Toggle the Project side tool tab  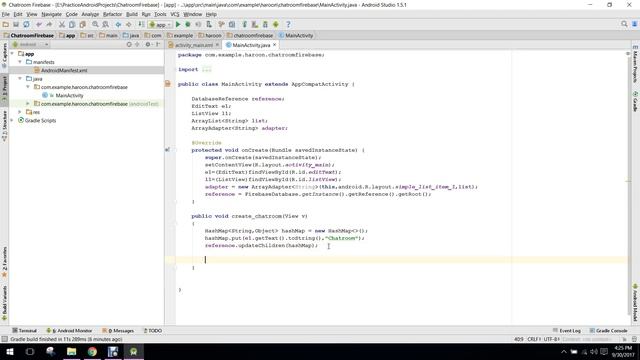point(4,89)
